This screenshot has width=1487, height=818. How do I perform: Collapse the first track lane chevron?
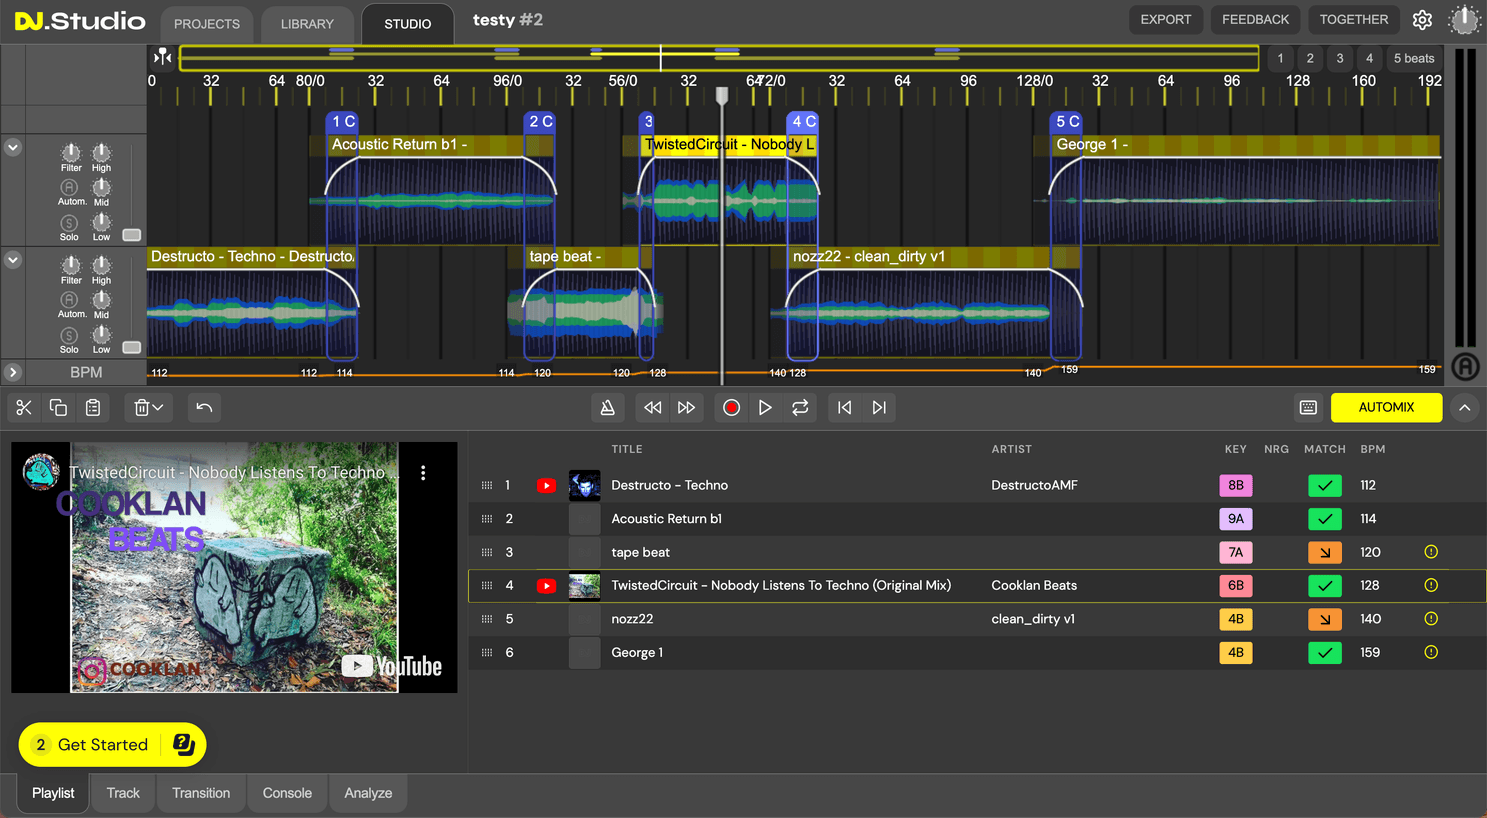pos(13,147)
